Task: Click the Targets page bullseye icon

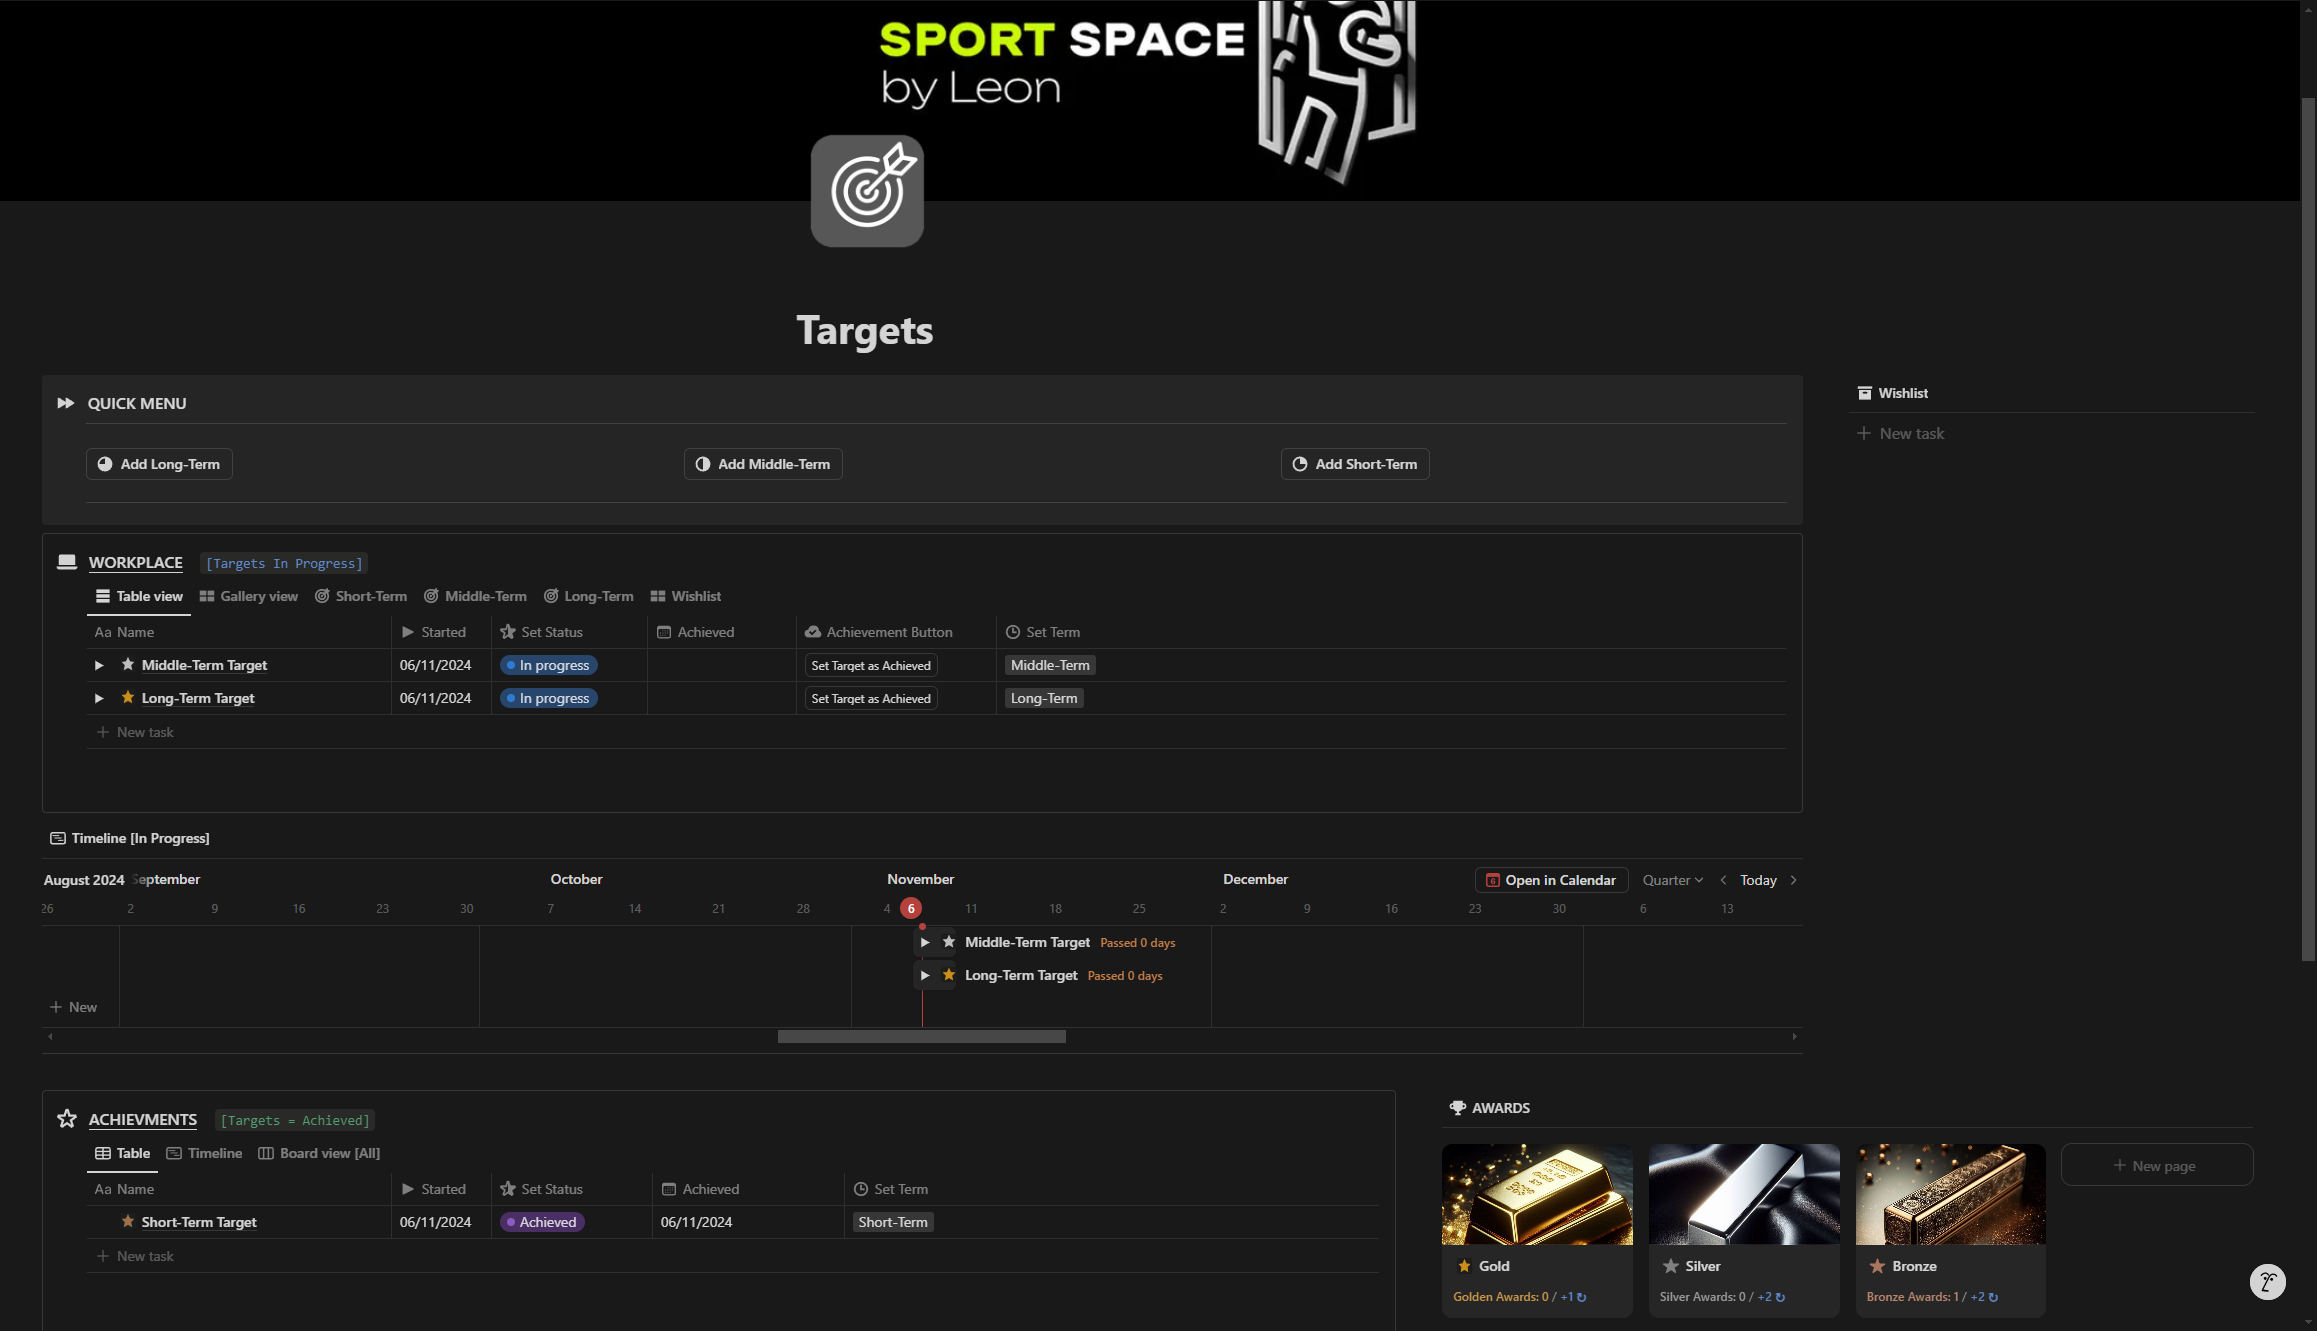Action: coord(867,191)
